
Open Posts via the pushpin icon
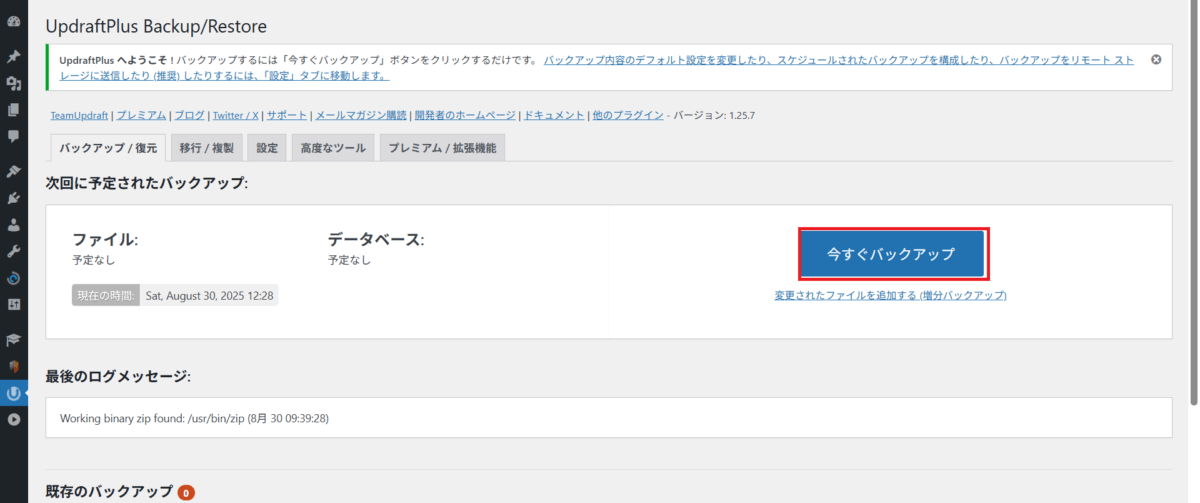pos(13,57)
